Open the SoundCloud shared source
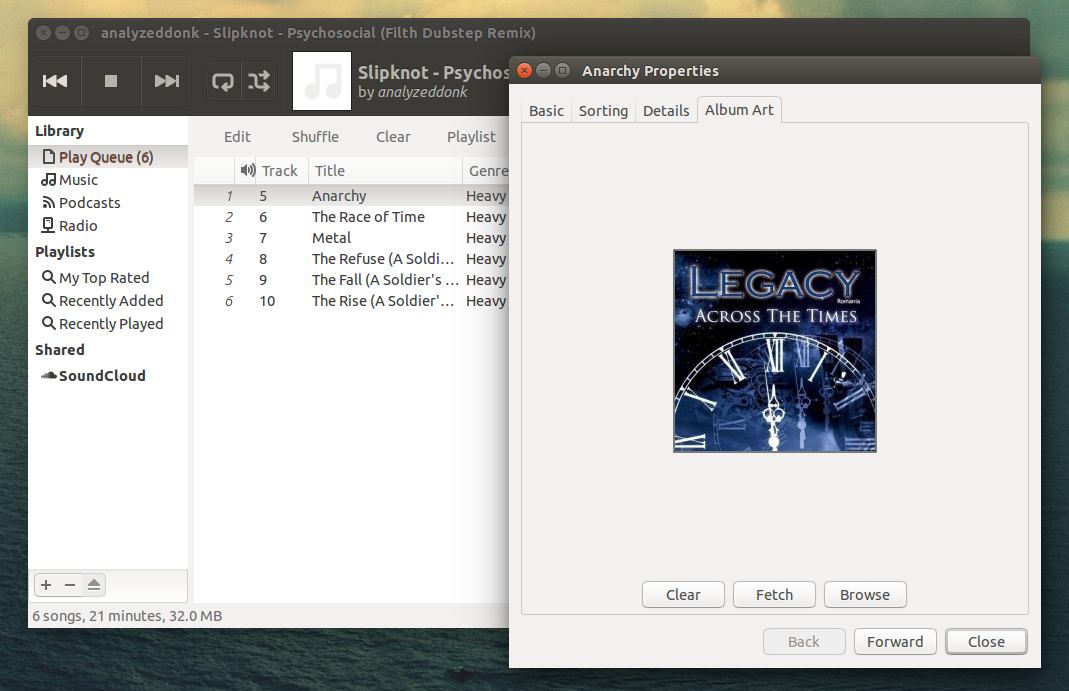 pos(101,375)
